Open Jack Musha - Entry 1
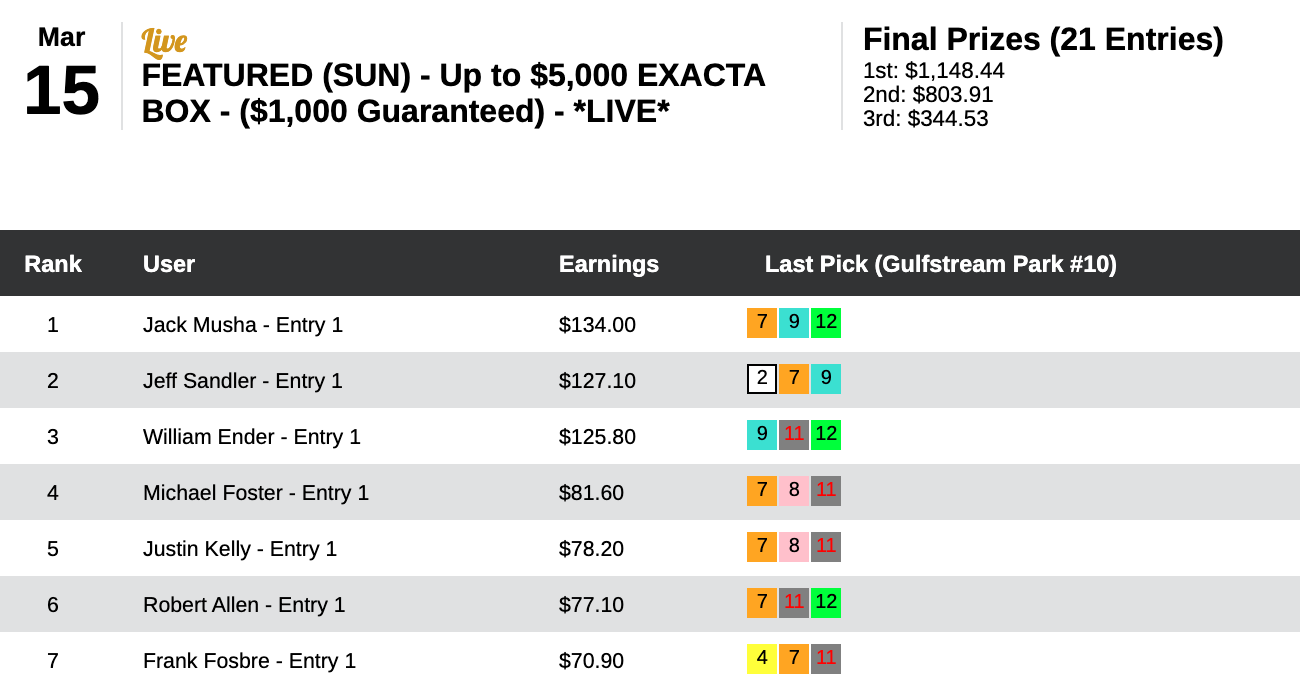 [x=243, y=325]
